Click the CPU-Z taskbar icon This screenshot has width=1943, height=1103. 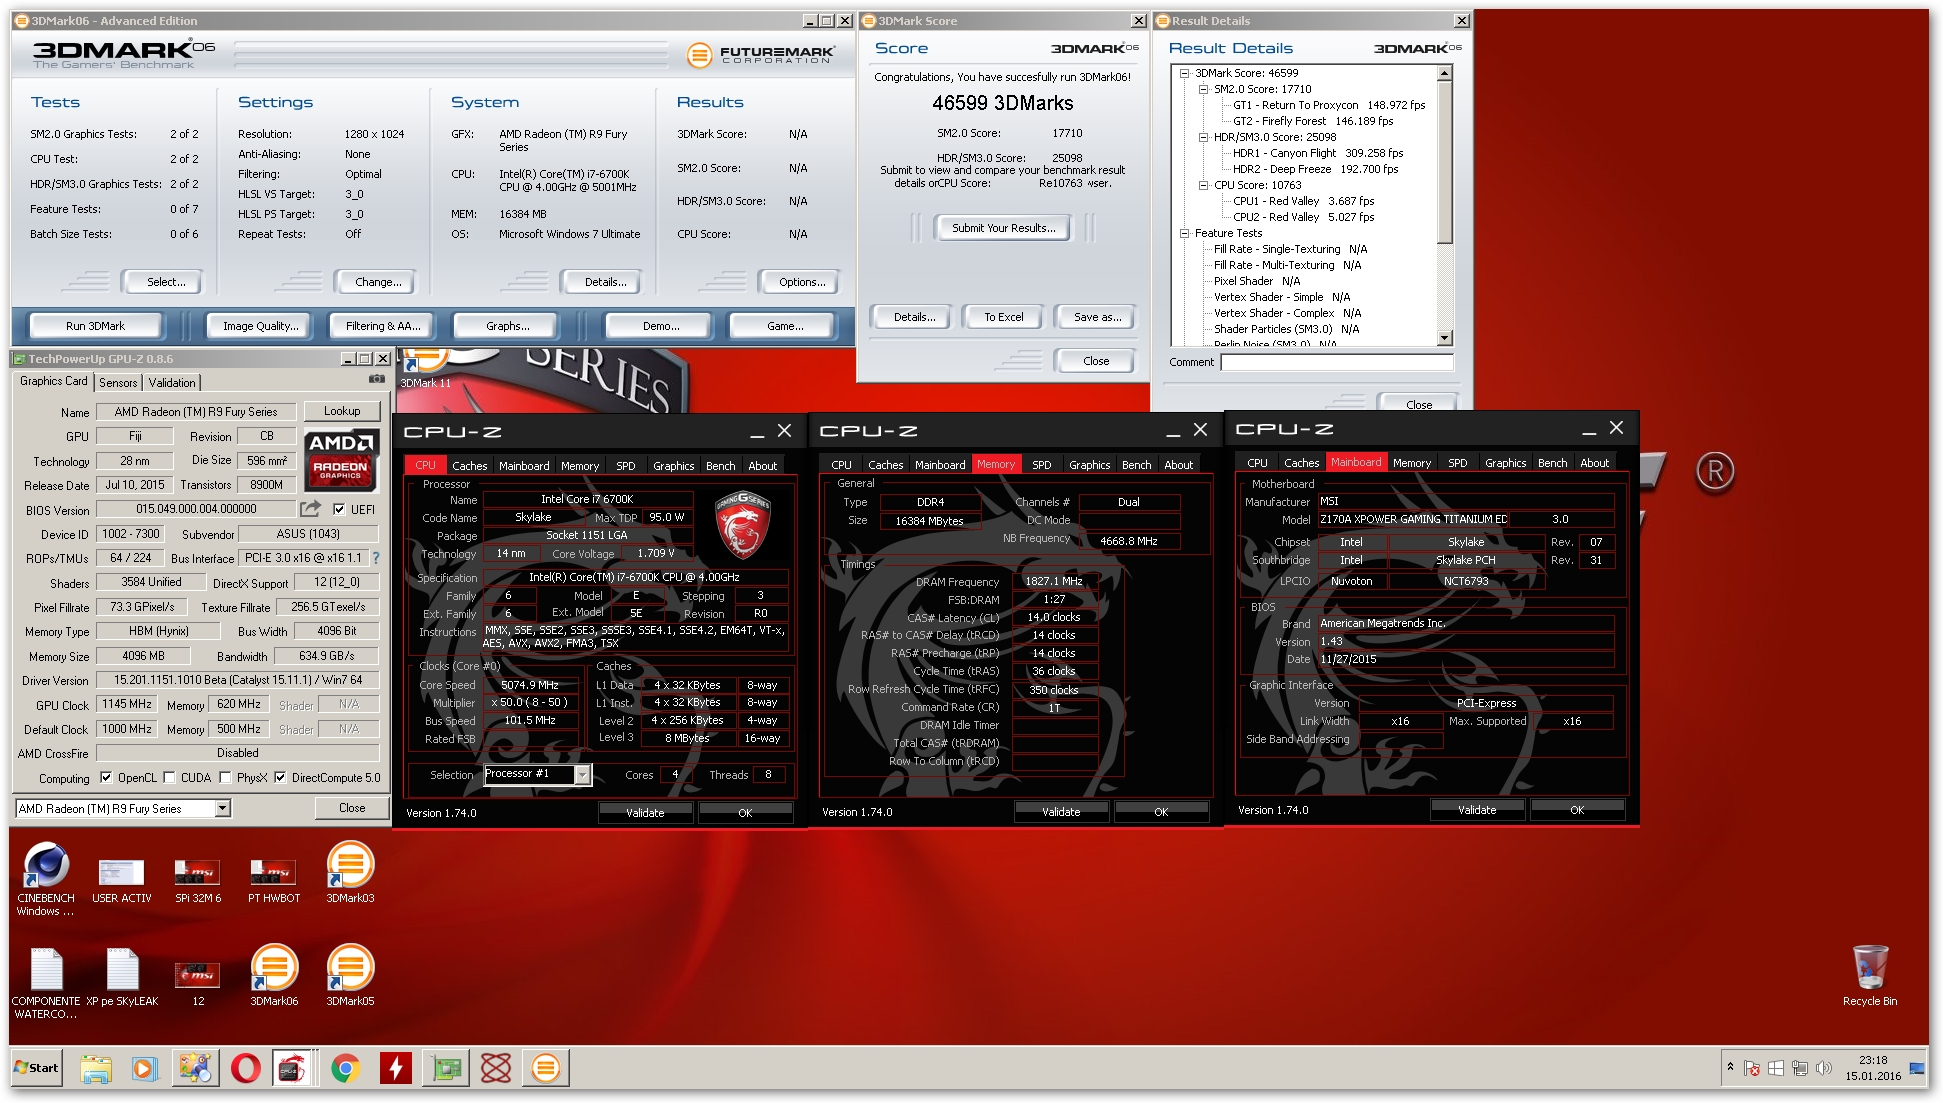click(291, 1068)
